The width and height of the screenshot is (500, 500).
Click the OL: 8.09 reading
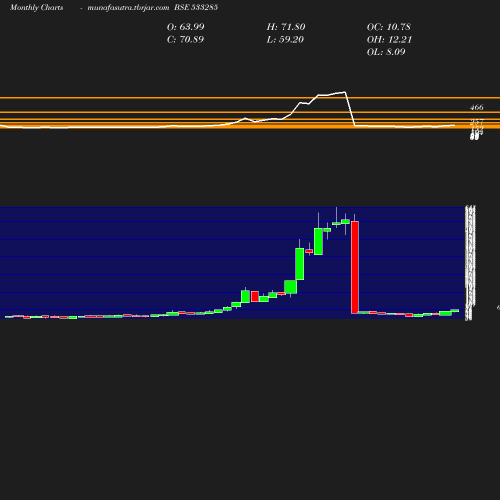click(386, 52)
